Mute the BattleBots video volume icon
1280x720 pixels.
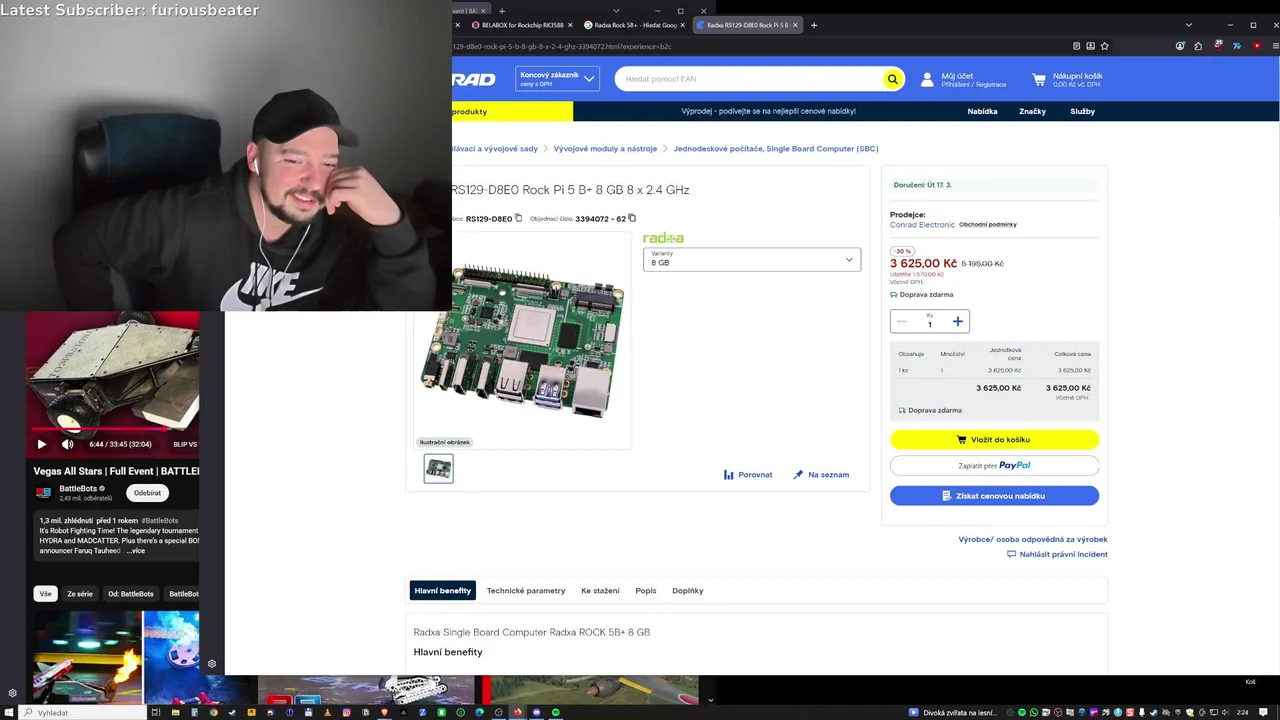(x=67, y=444)
